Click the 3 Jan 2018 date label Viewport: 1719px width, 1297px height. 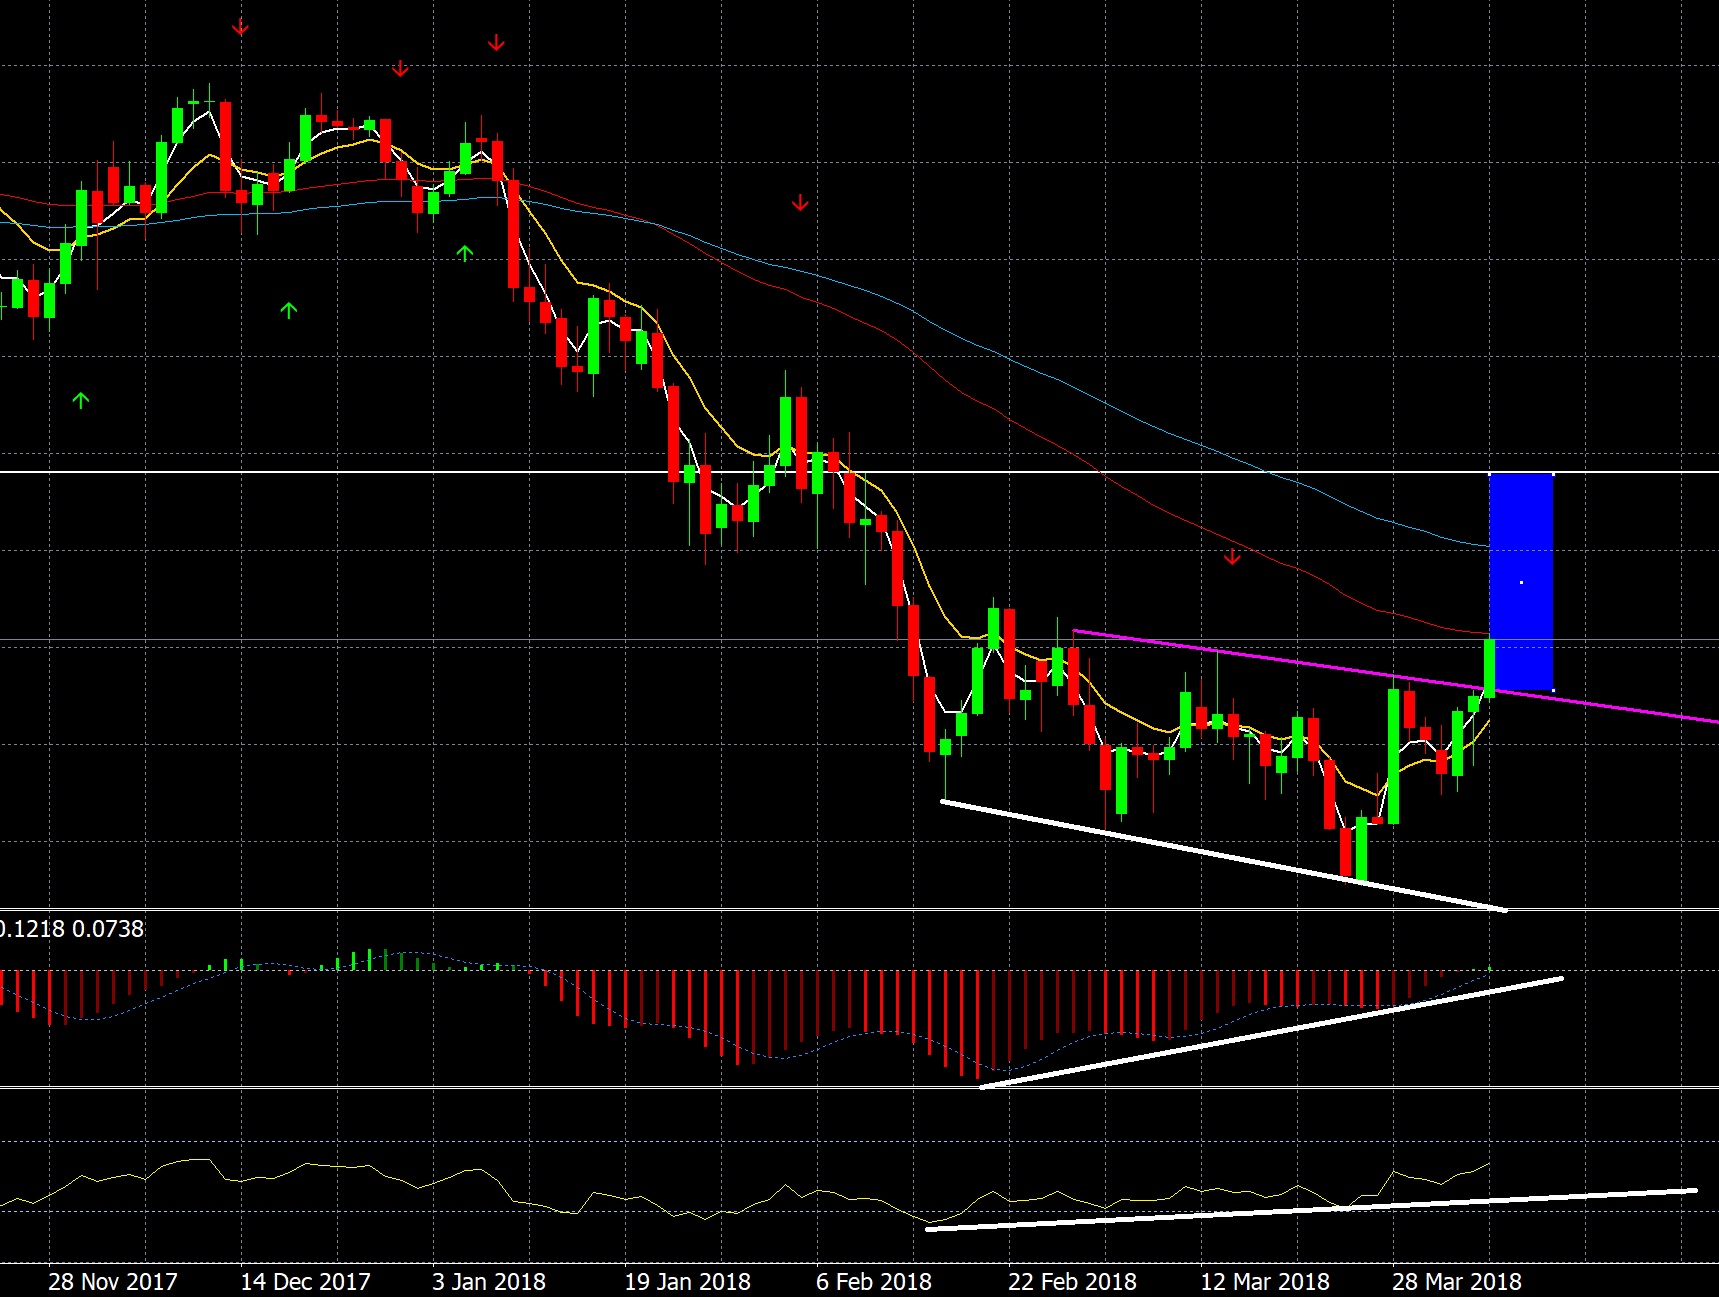pos(489,1281)
